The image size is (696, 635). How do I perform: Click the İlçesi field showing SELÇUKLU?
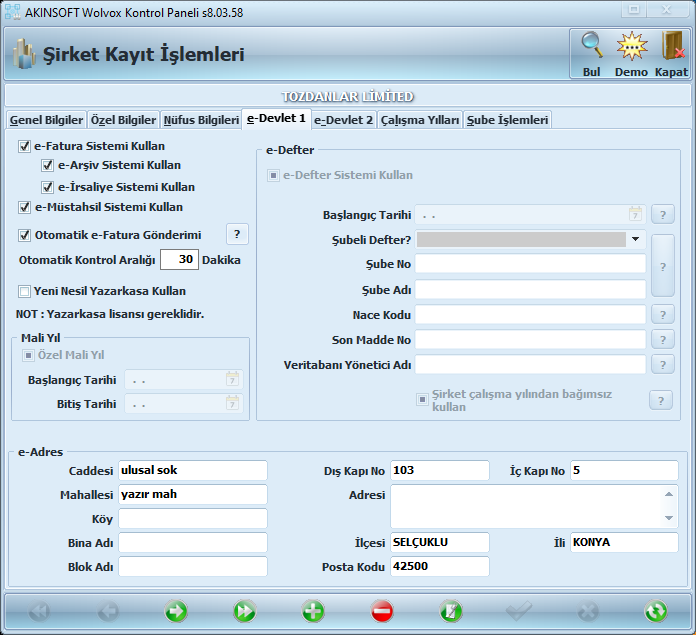(440, 542)
